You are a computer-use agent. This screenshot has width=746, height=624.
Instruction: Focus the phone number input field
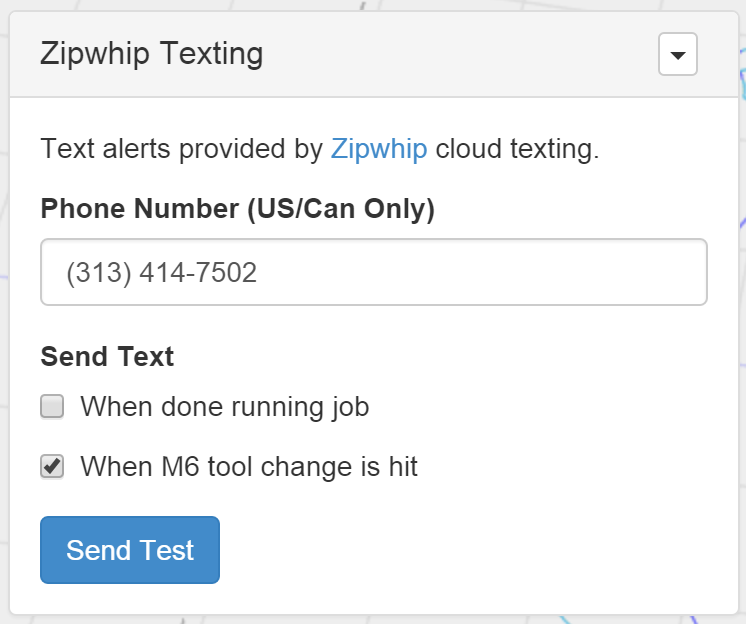click(373, 272)
